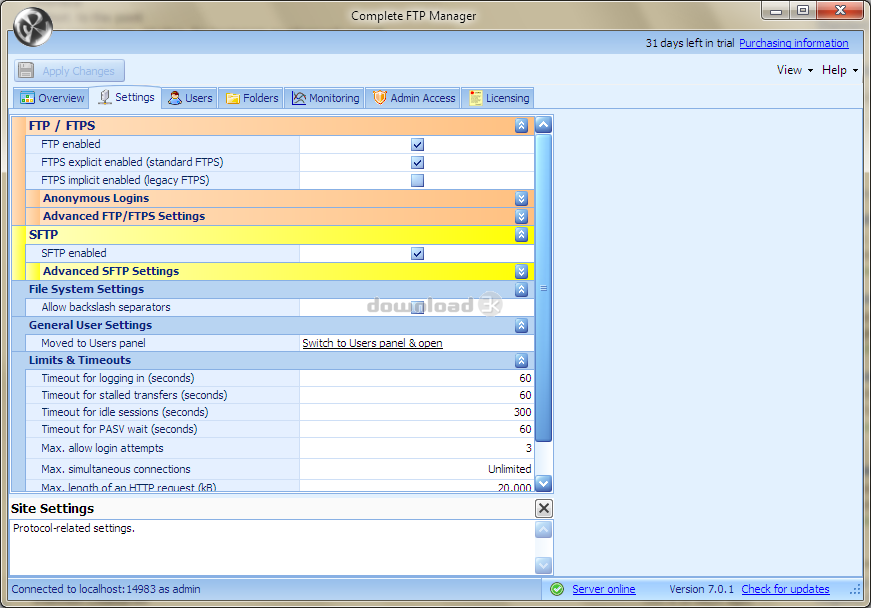
Task: Expand Advanced FTP/FTPS Settings section
Action: click(x=521, y=216)
